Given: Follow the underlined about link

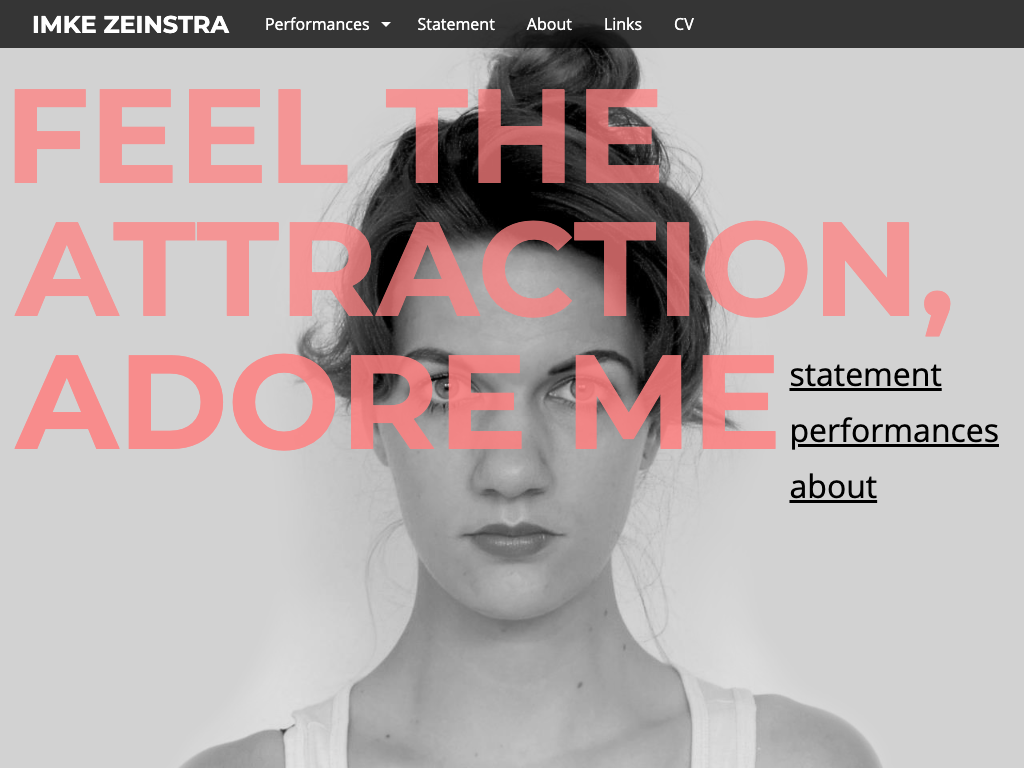Looking at the screenshot, I should pos(833,487).
